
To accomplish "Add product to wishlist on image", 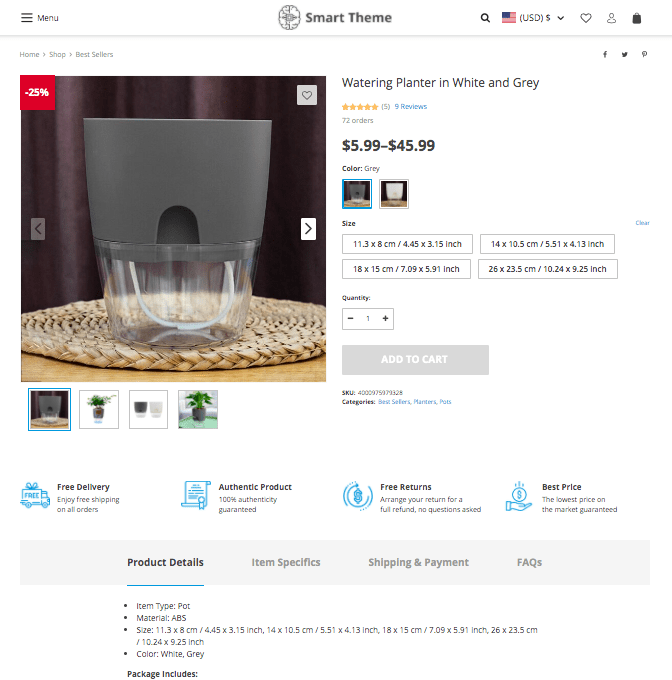I will tap(307, 96).
